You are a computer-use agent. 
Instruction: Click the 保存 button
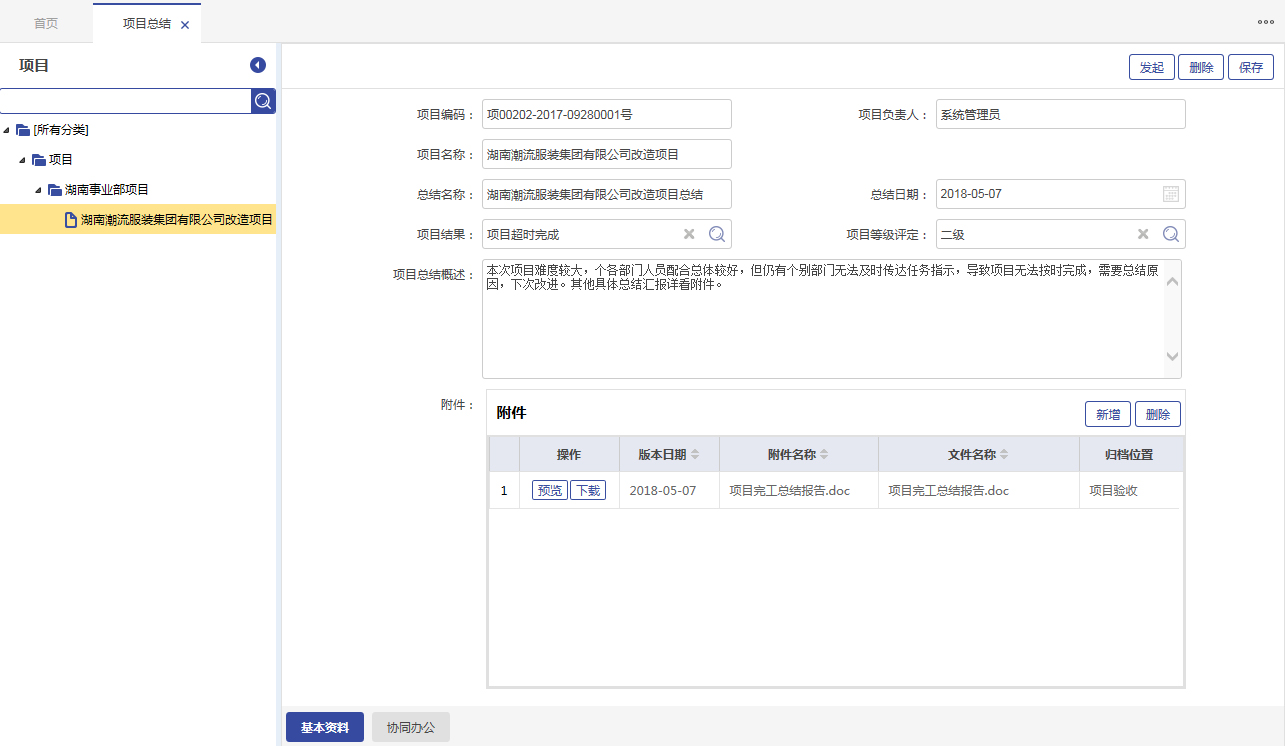(x=1250, y=67)
